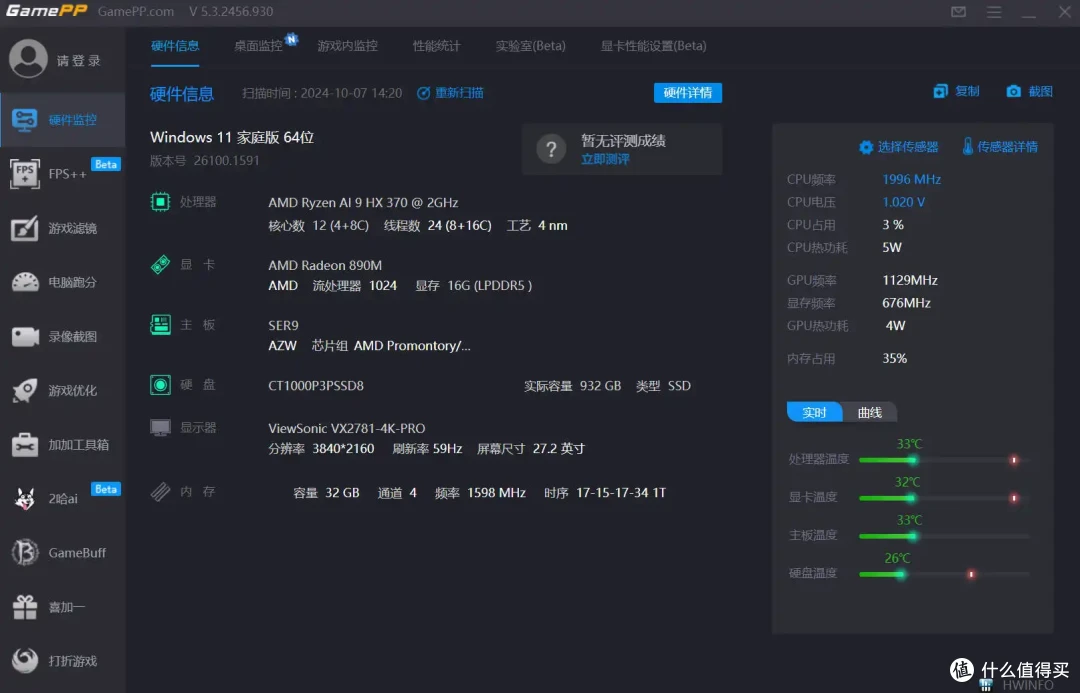
Task: Switch to 桌面监控 tab
Action: pos(258,46)
